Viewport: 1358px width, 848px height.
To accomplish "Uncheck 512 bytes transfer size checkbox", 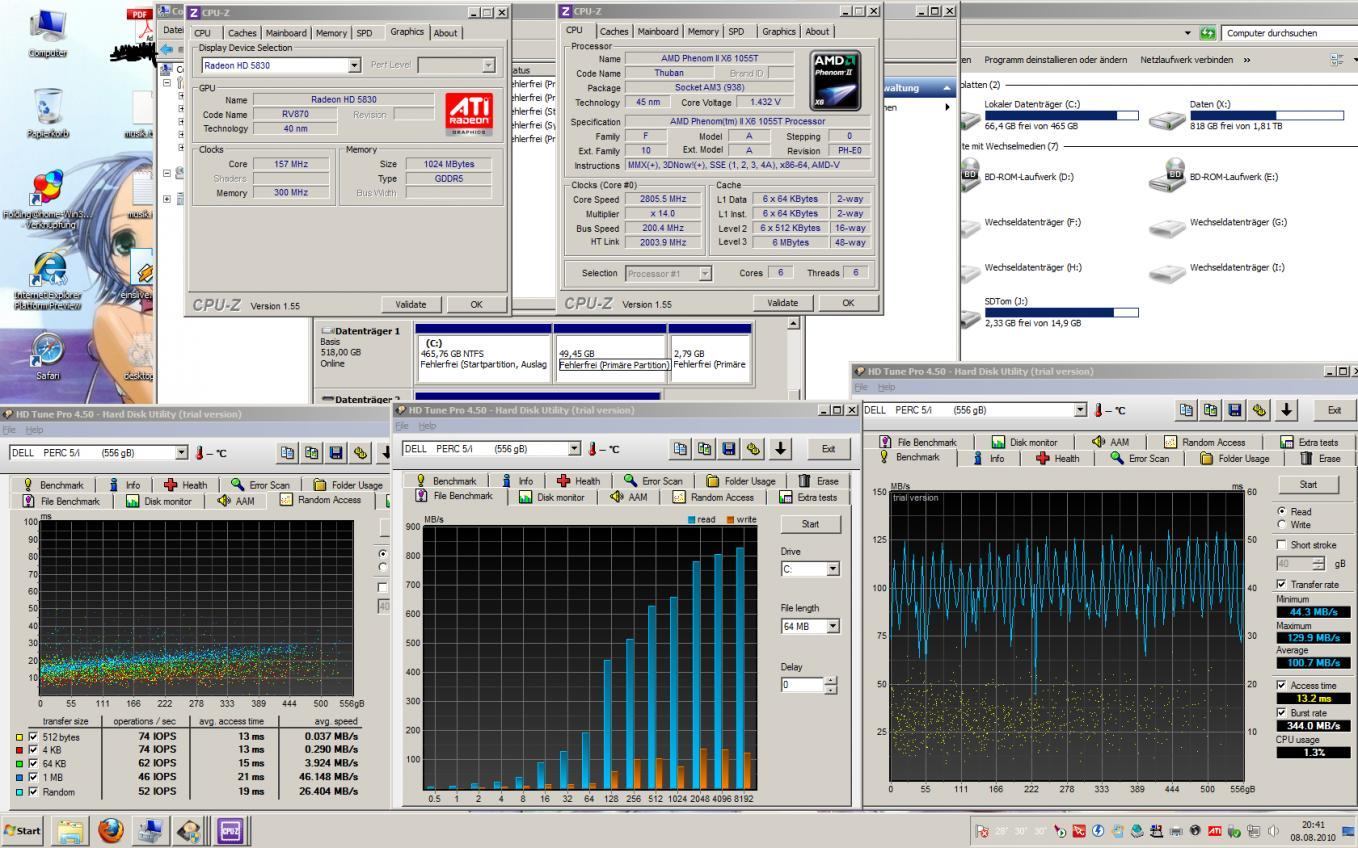I will [33, 737].
